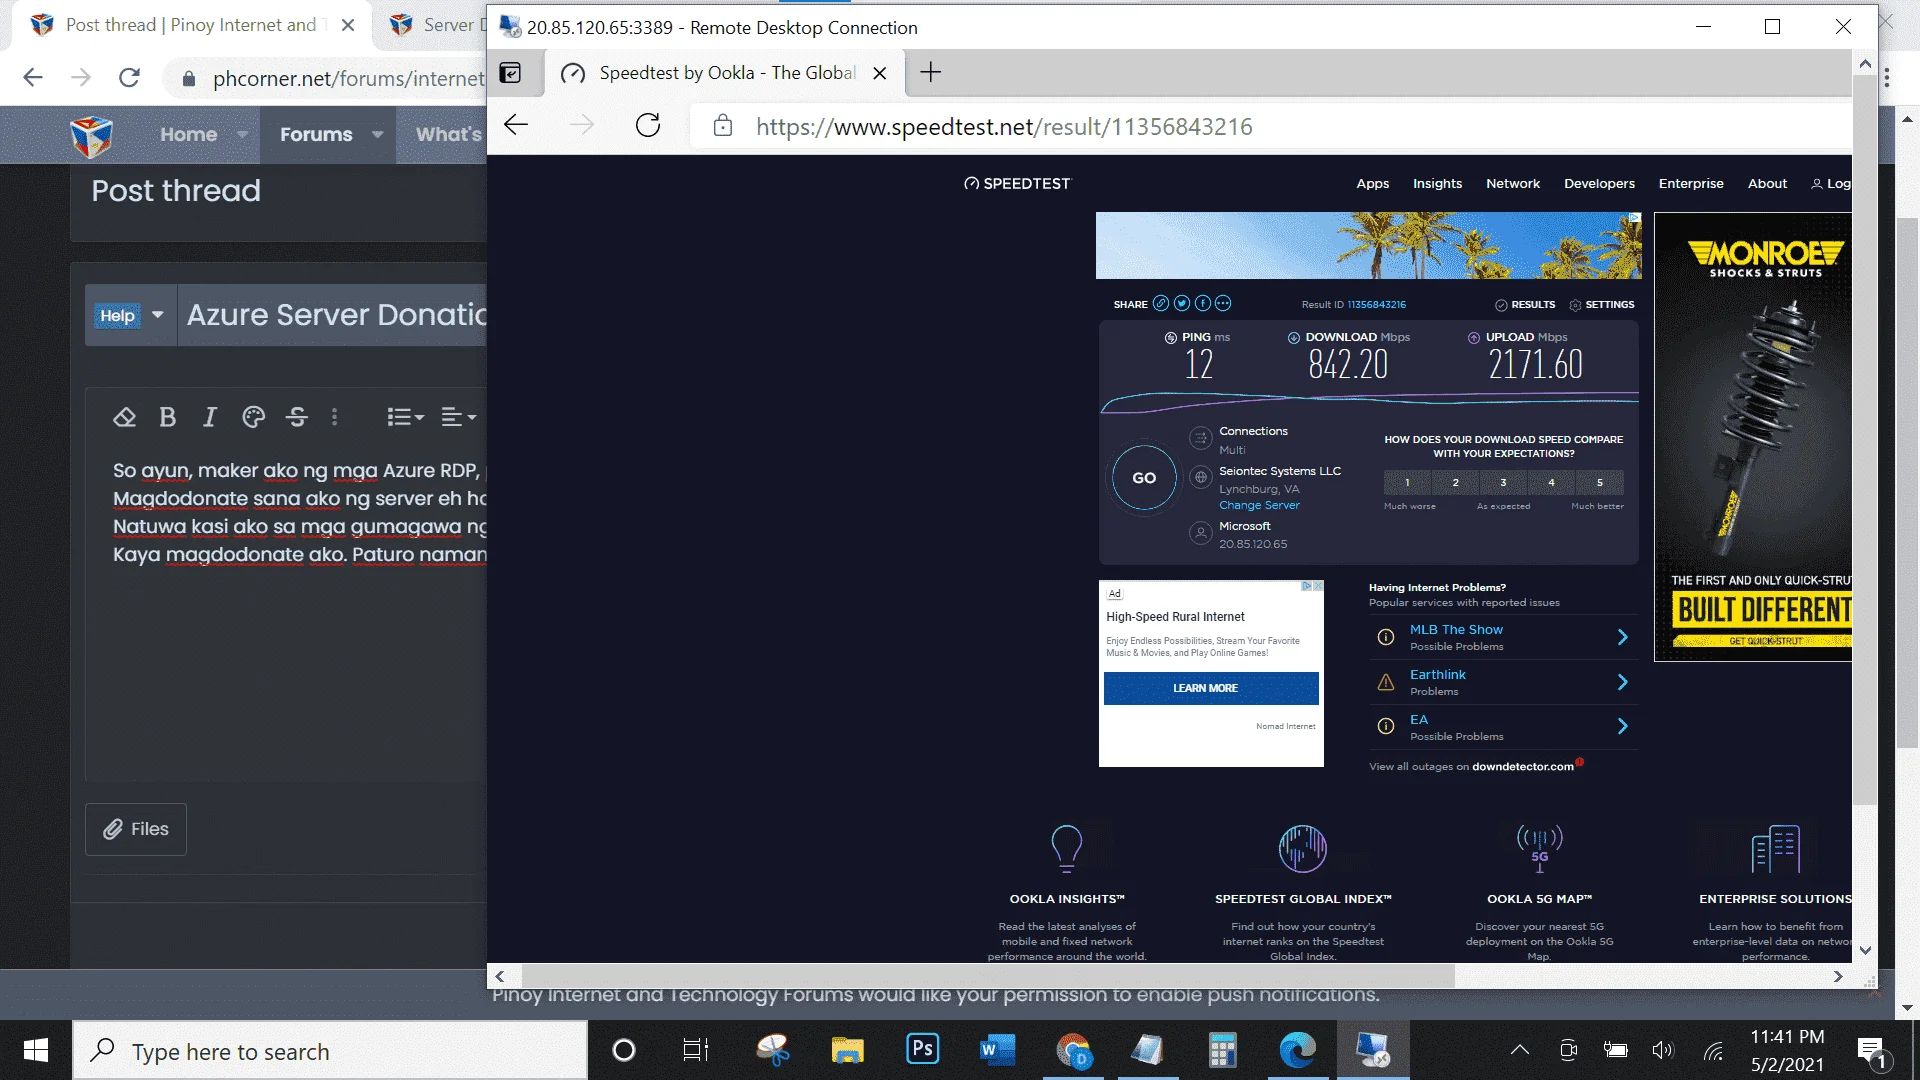
Task: Share result on Facebook icon
Action: pyautogui.click(x=1203, y=303)
